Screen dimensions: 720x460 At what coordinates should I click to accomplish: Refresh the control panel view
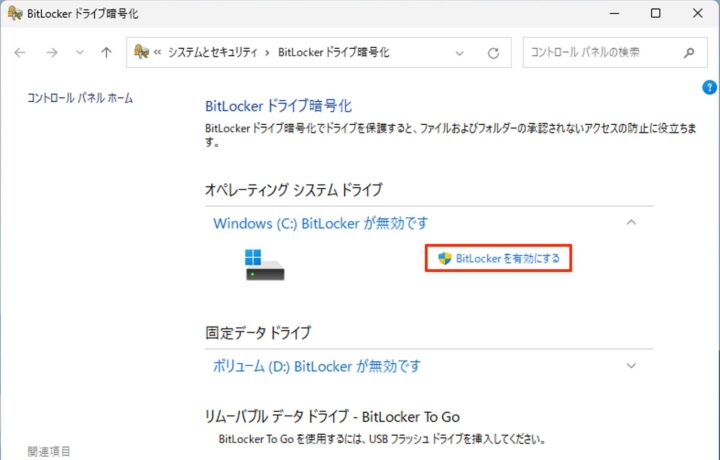coord(493,53)
